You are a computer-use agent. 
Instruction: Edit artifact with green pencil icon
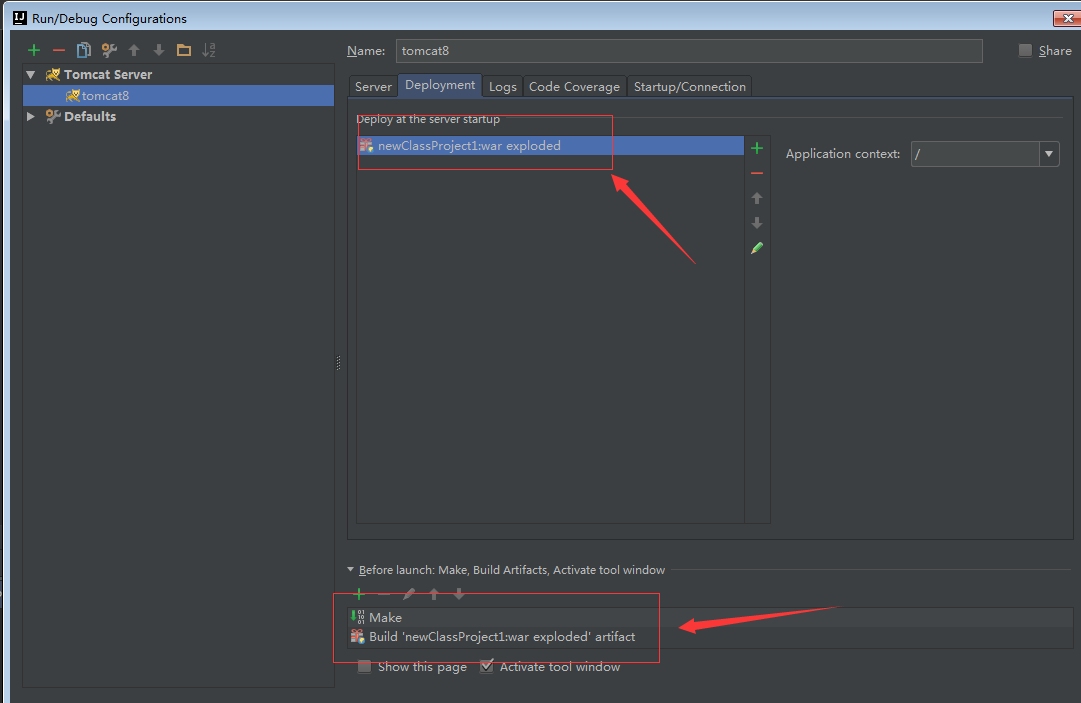[757, 247]
